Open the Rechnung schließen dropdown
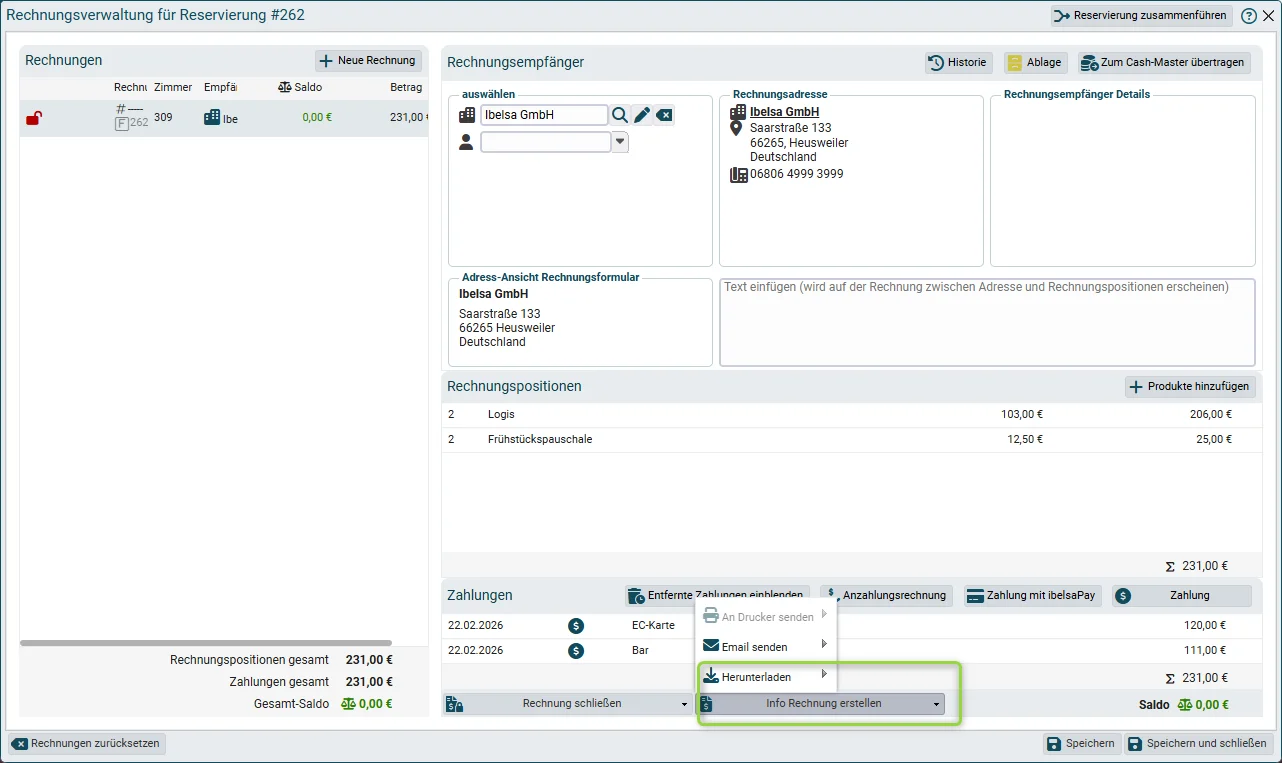Image resolution: width=1282 pixels, height=763 pixels. coord(686,704)
